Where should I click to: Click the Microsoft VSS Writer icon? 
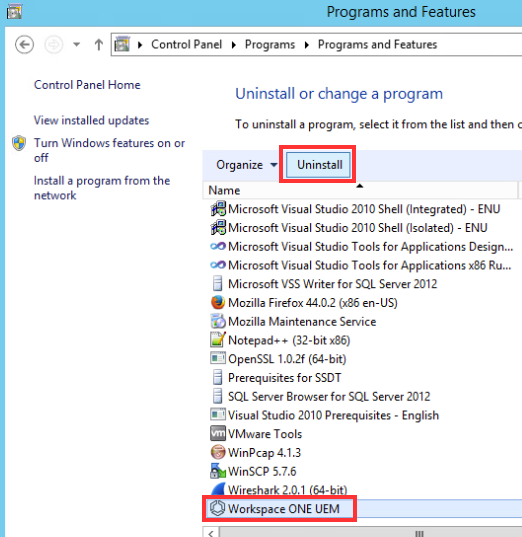[218, 284]
